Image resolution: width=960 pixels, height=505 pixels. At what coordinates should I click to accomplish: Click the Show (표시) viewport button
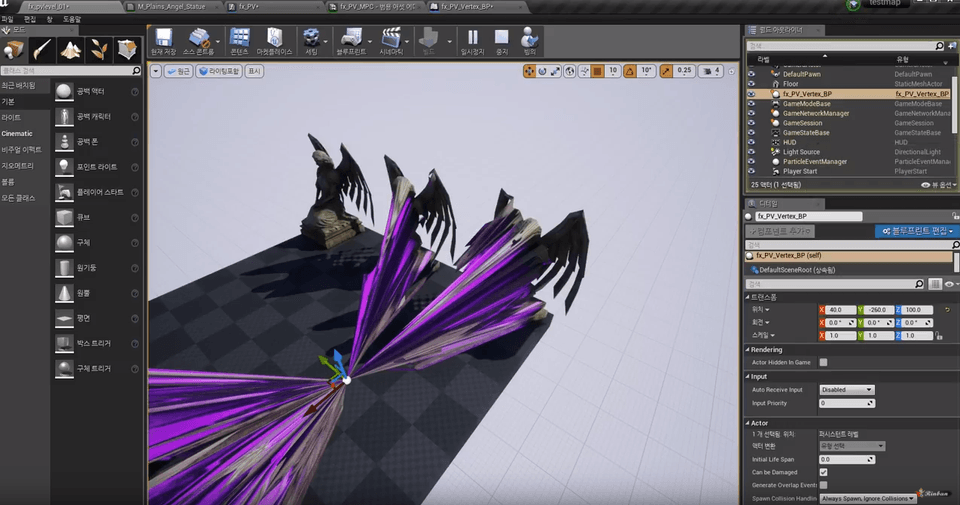coord(254,72)
